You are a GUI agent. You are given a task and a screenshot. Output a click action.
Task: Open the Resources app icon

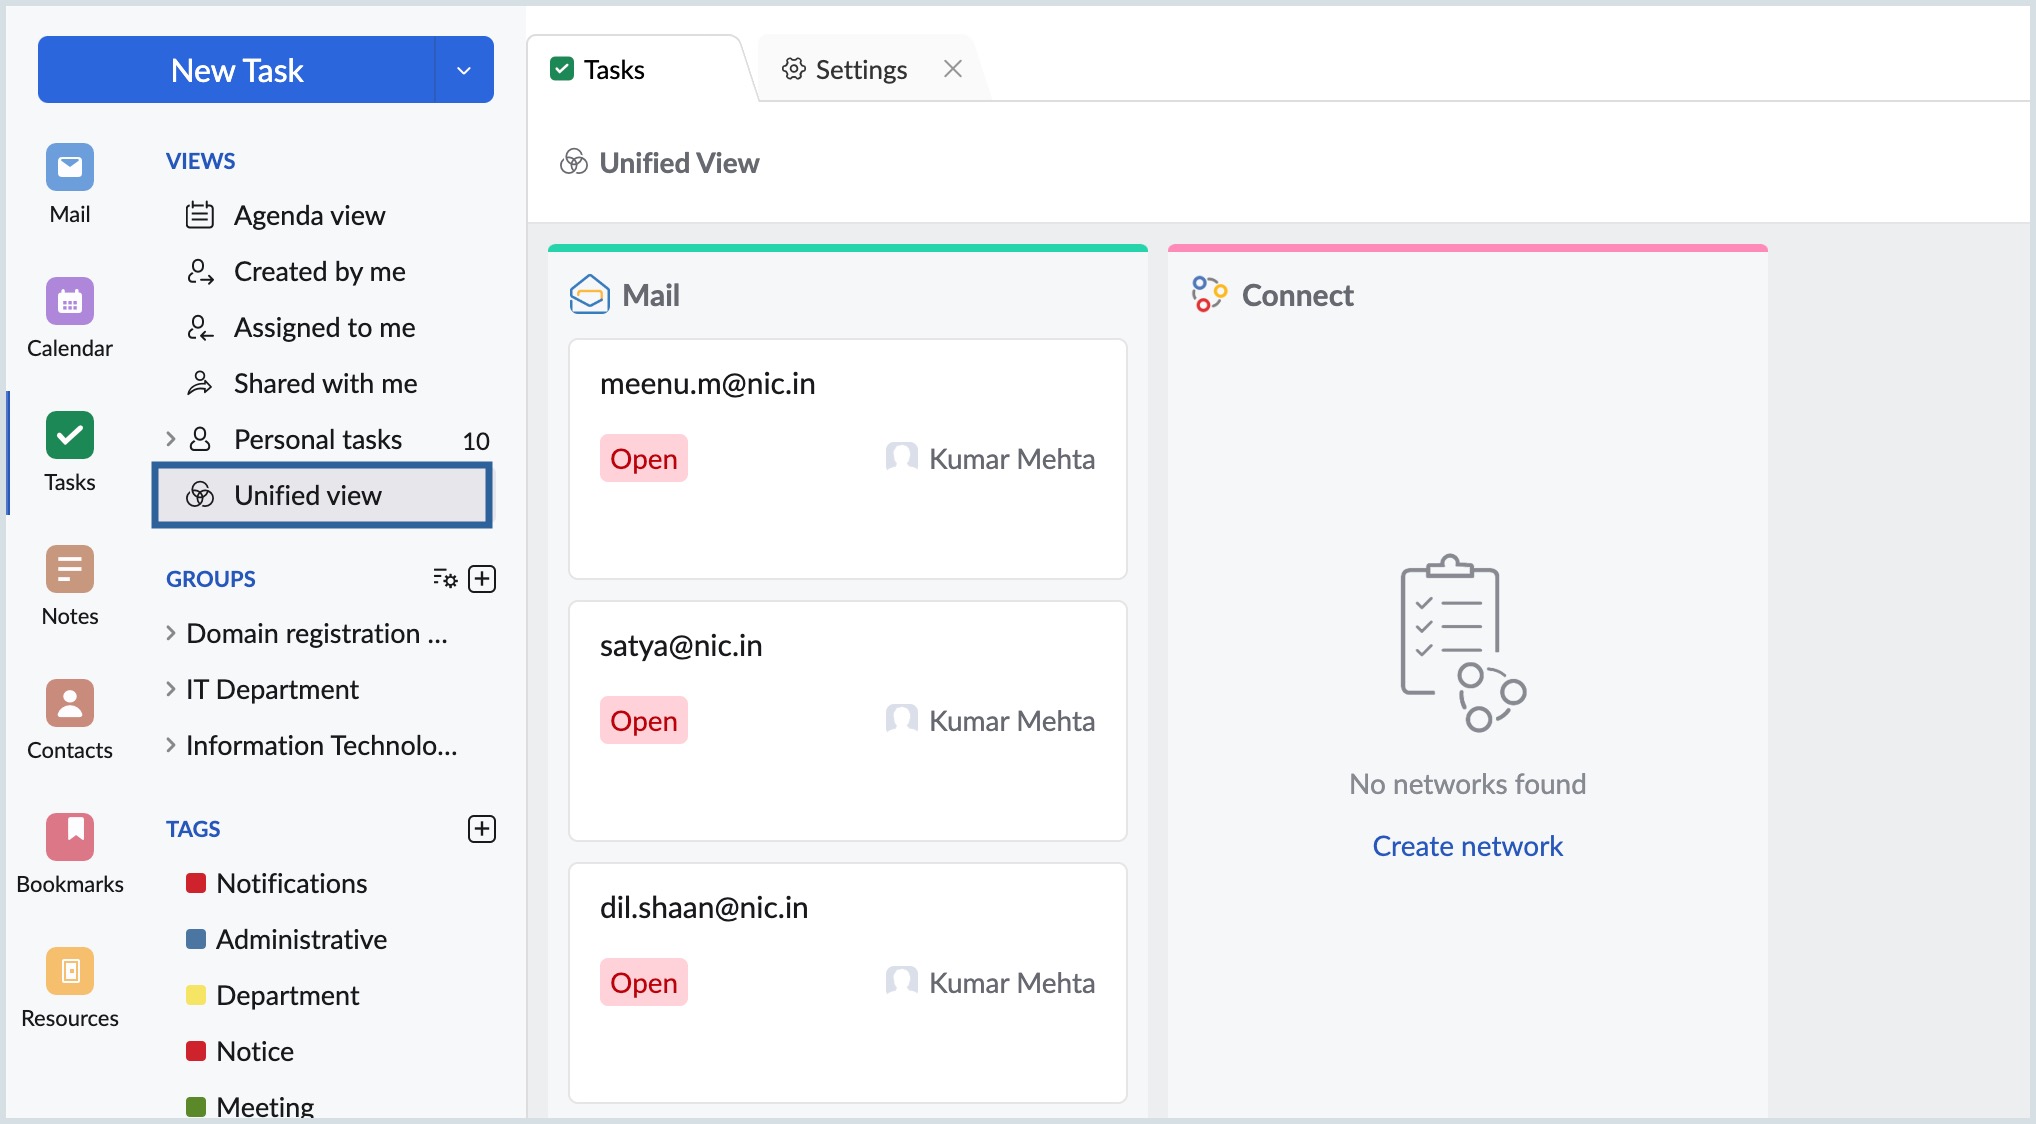pyautogui.click(x=70, y=971)
